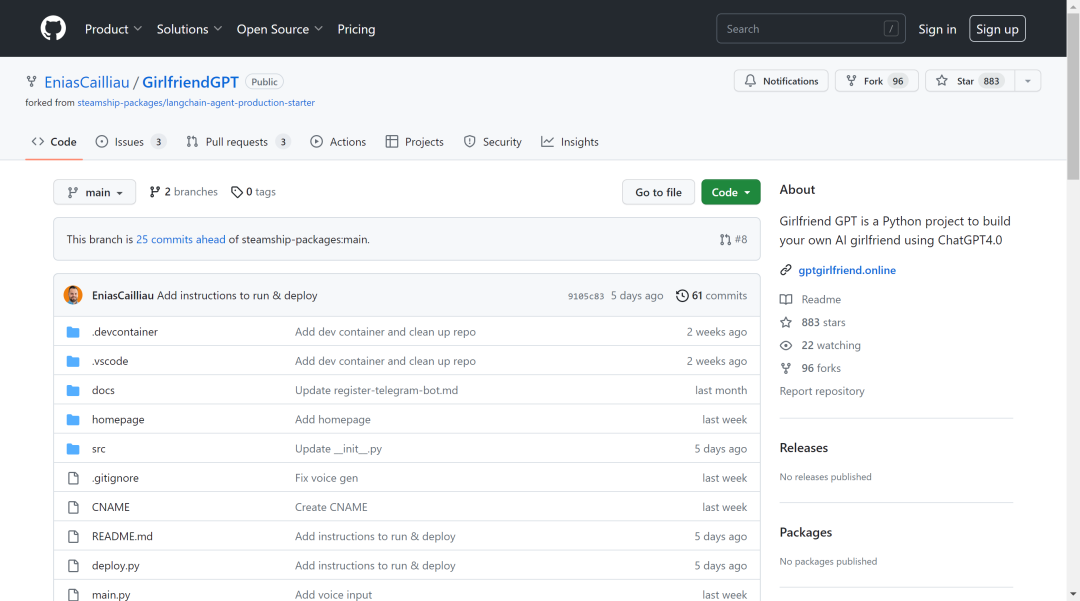Click the pull request #8 icon

coord(726,240)
